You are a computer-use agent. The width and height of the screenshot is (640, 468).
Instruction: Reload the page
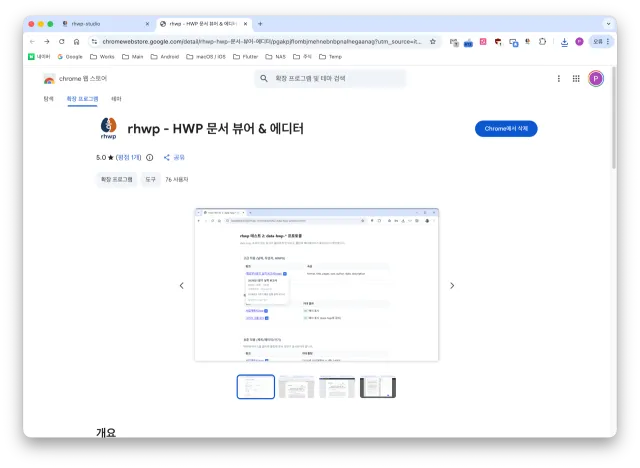pyautogui.click(x=62, y=41)
